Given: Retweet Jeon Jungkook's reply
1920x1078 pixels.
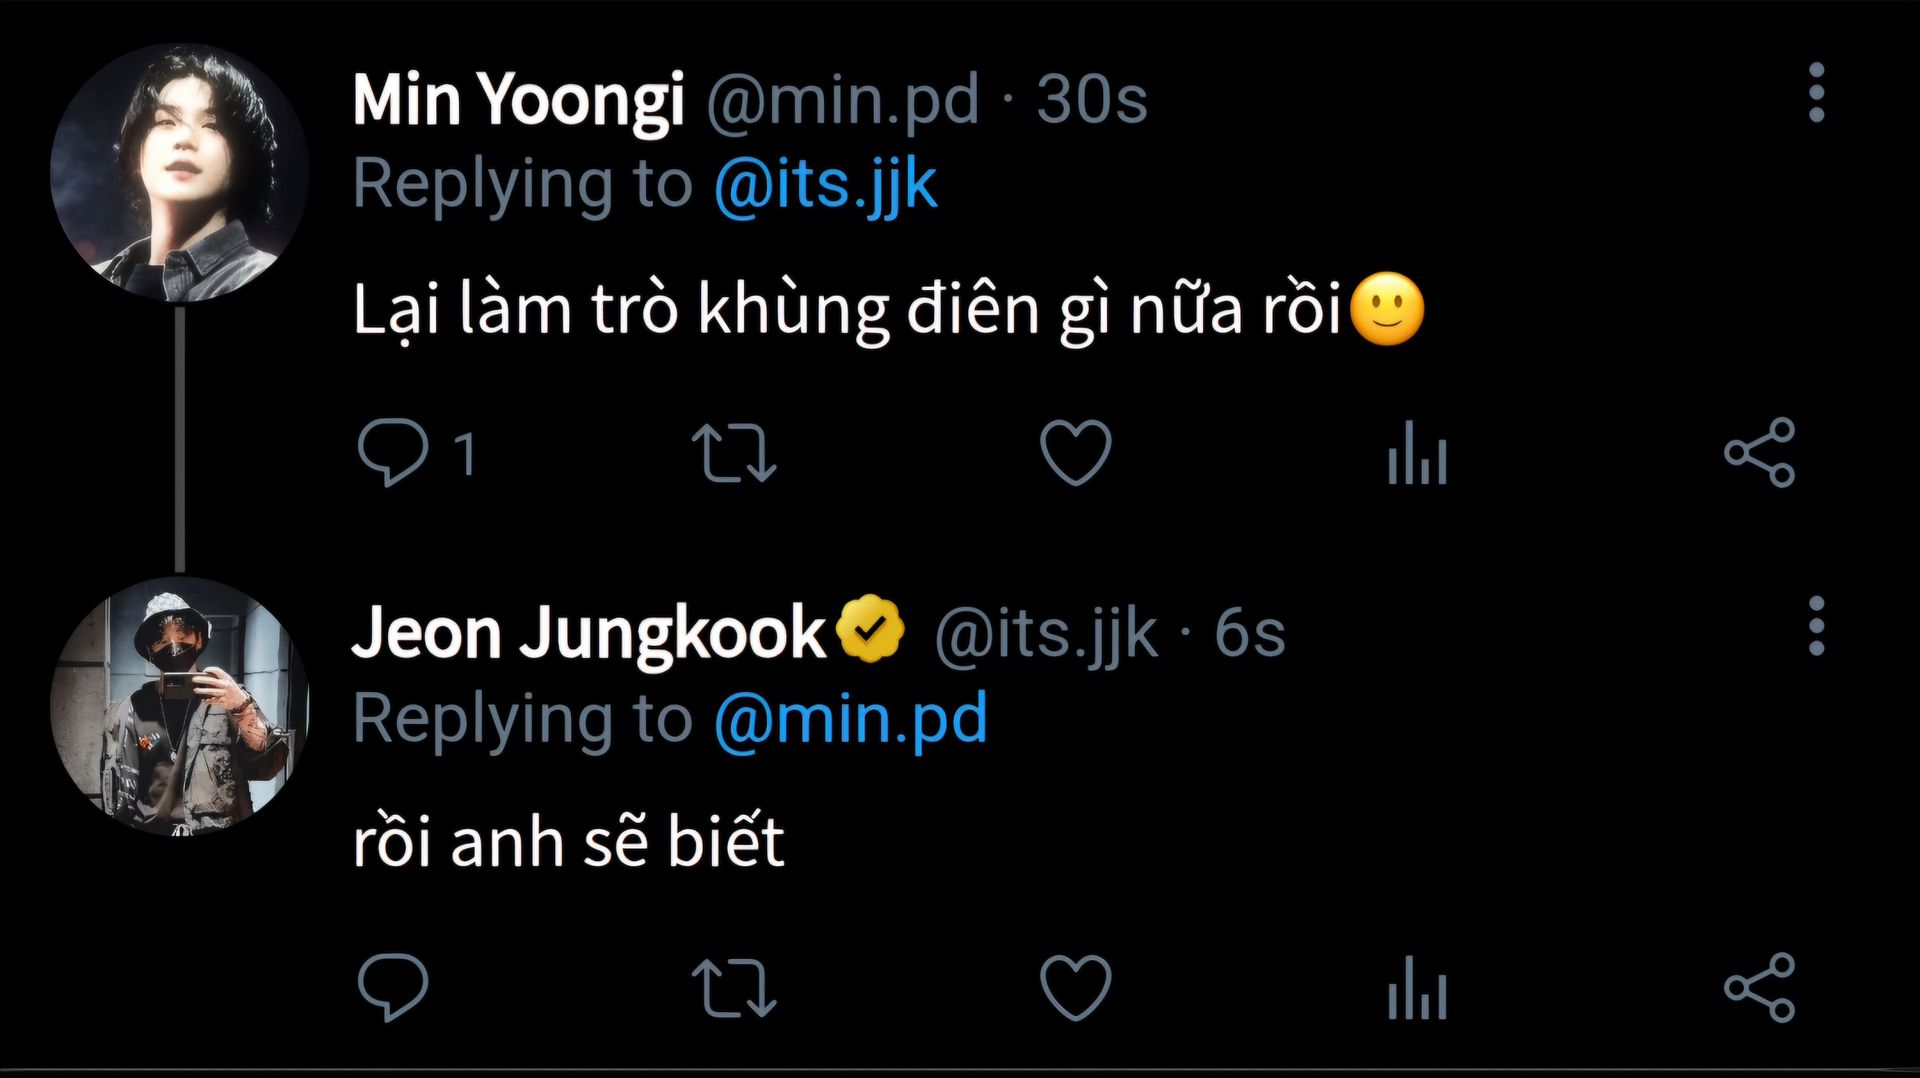Looking at the screenshot, I should (734, 988).
